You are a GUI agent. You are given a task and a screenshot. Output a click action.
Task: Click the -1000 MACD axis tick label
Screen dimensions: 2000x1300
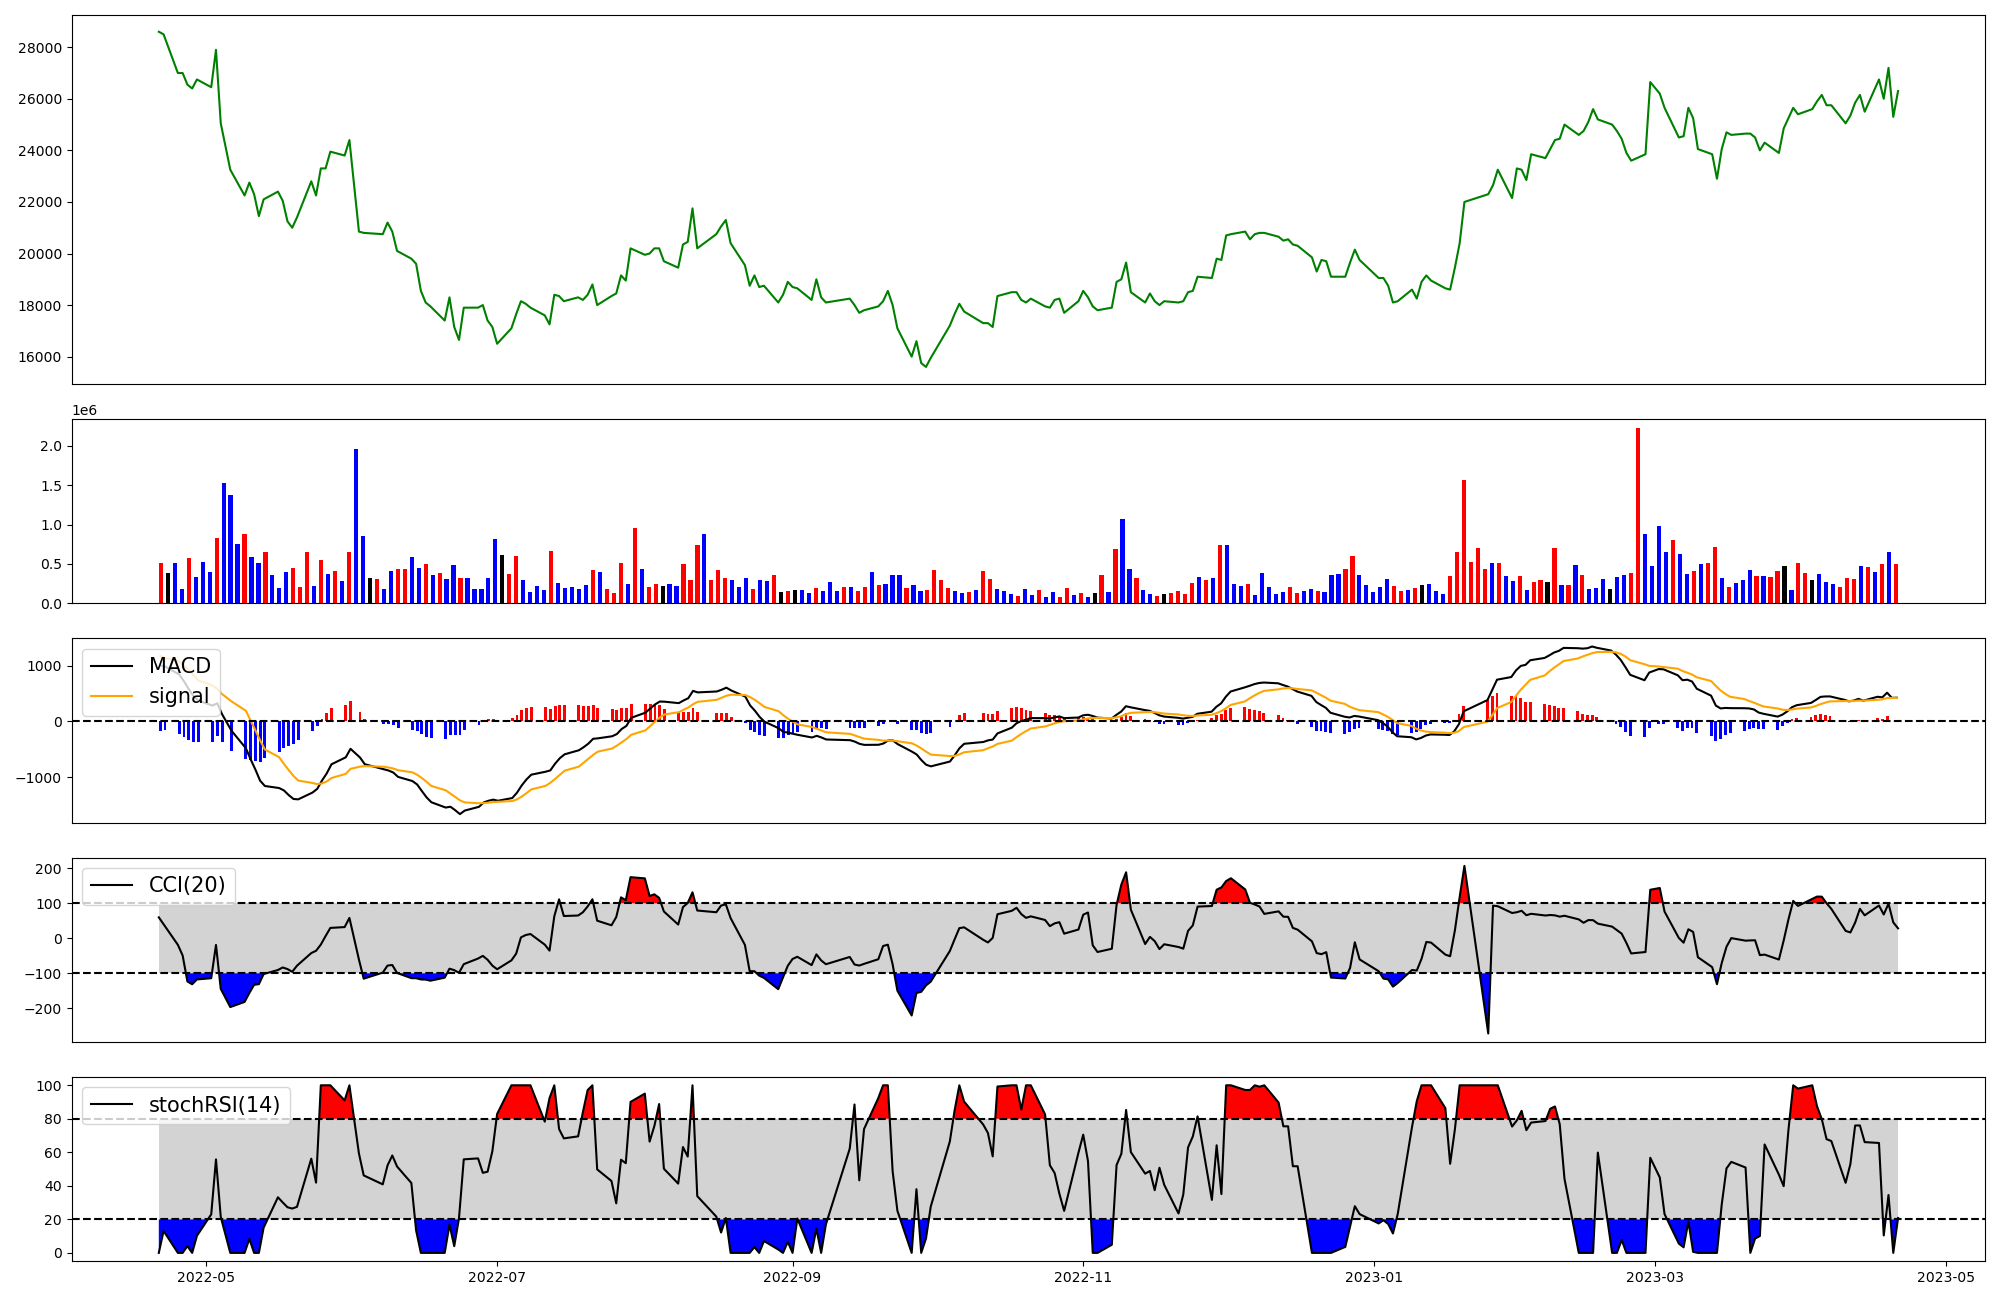point(40,777)
